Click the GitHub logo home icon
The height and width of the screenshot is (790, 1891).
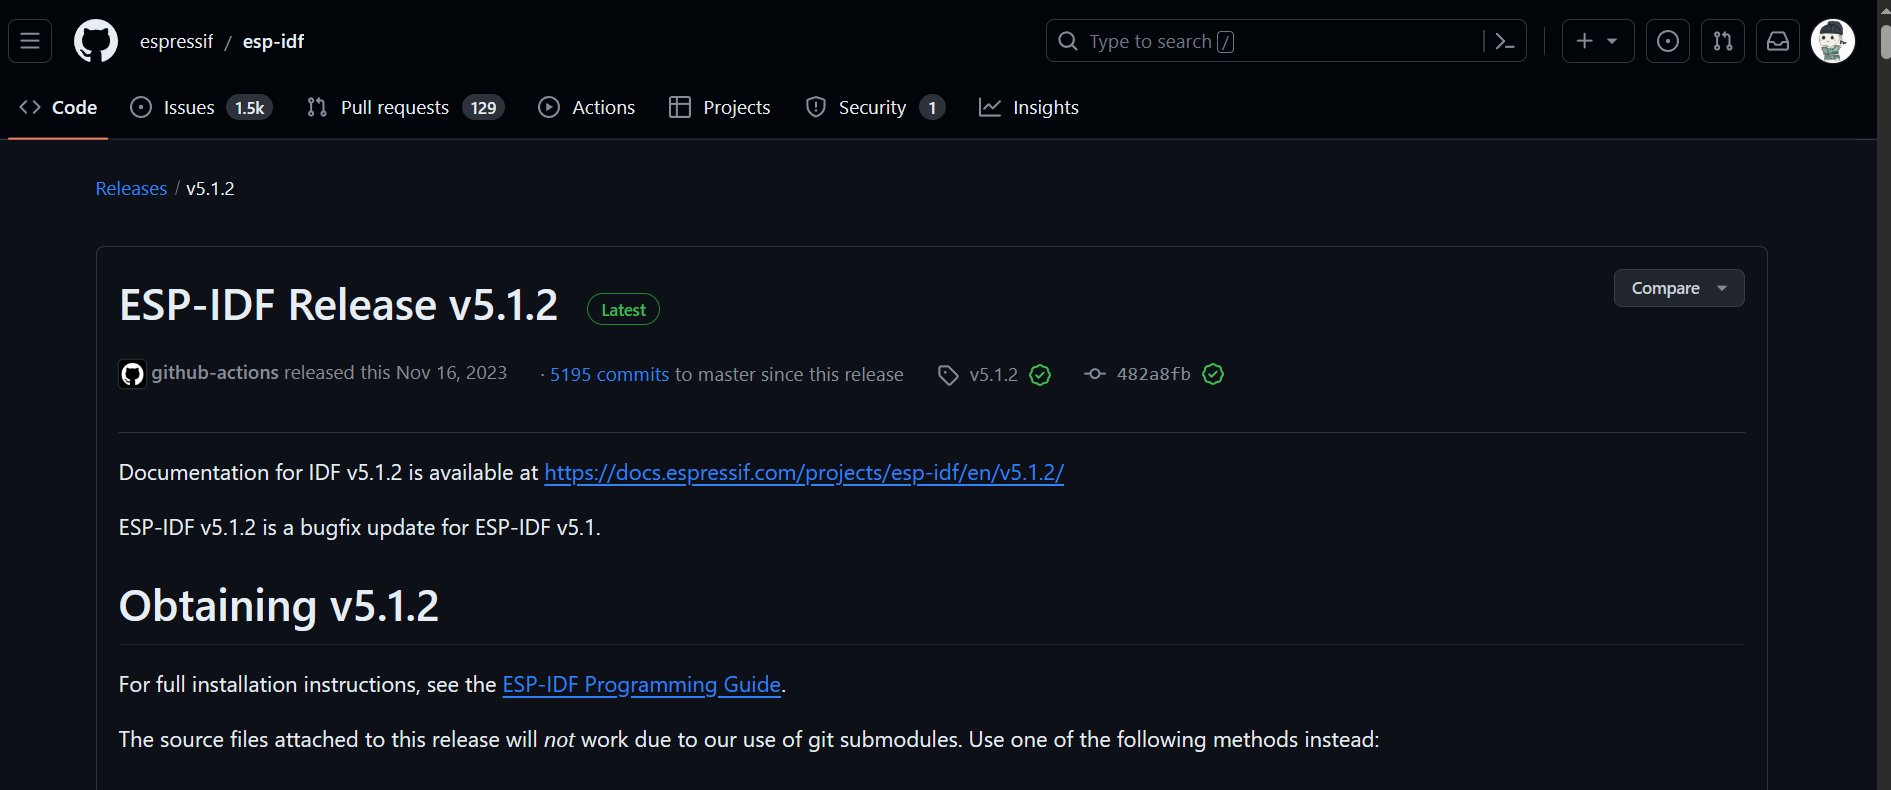click(96, 41)
